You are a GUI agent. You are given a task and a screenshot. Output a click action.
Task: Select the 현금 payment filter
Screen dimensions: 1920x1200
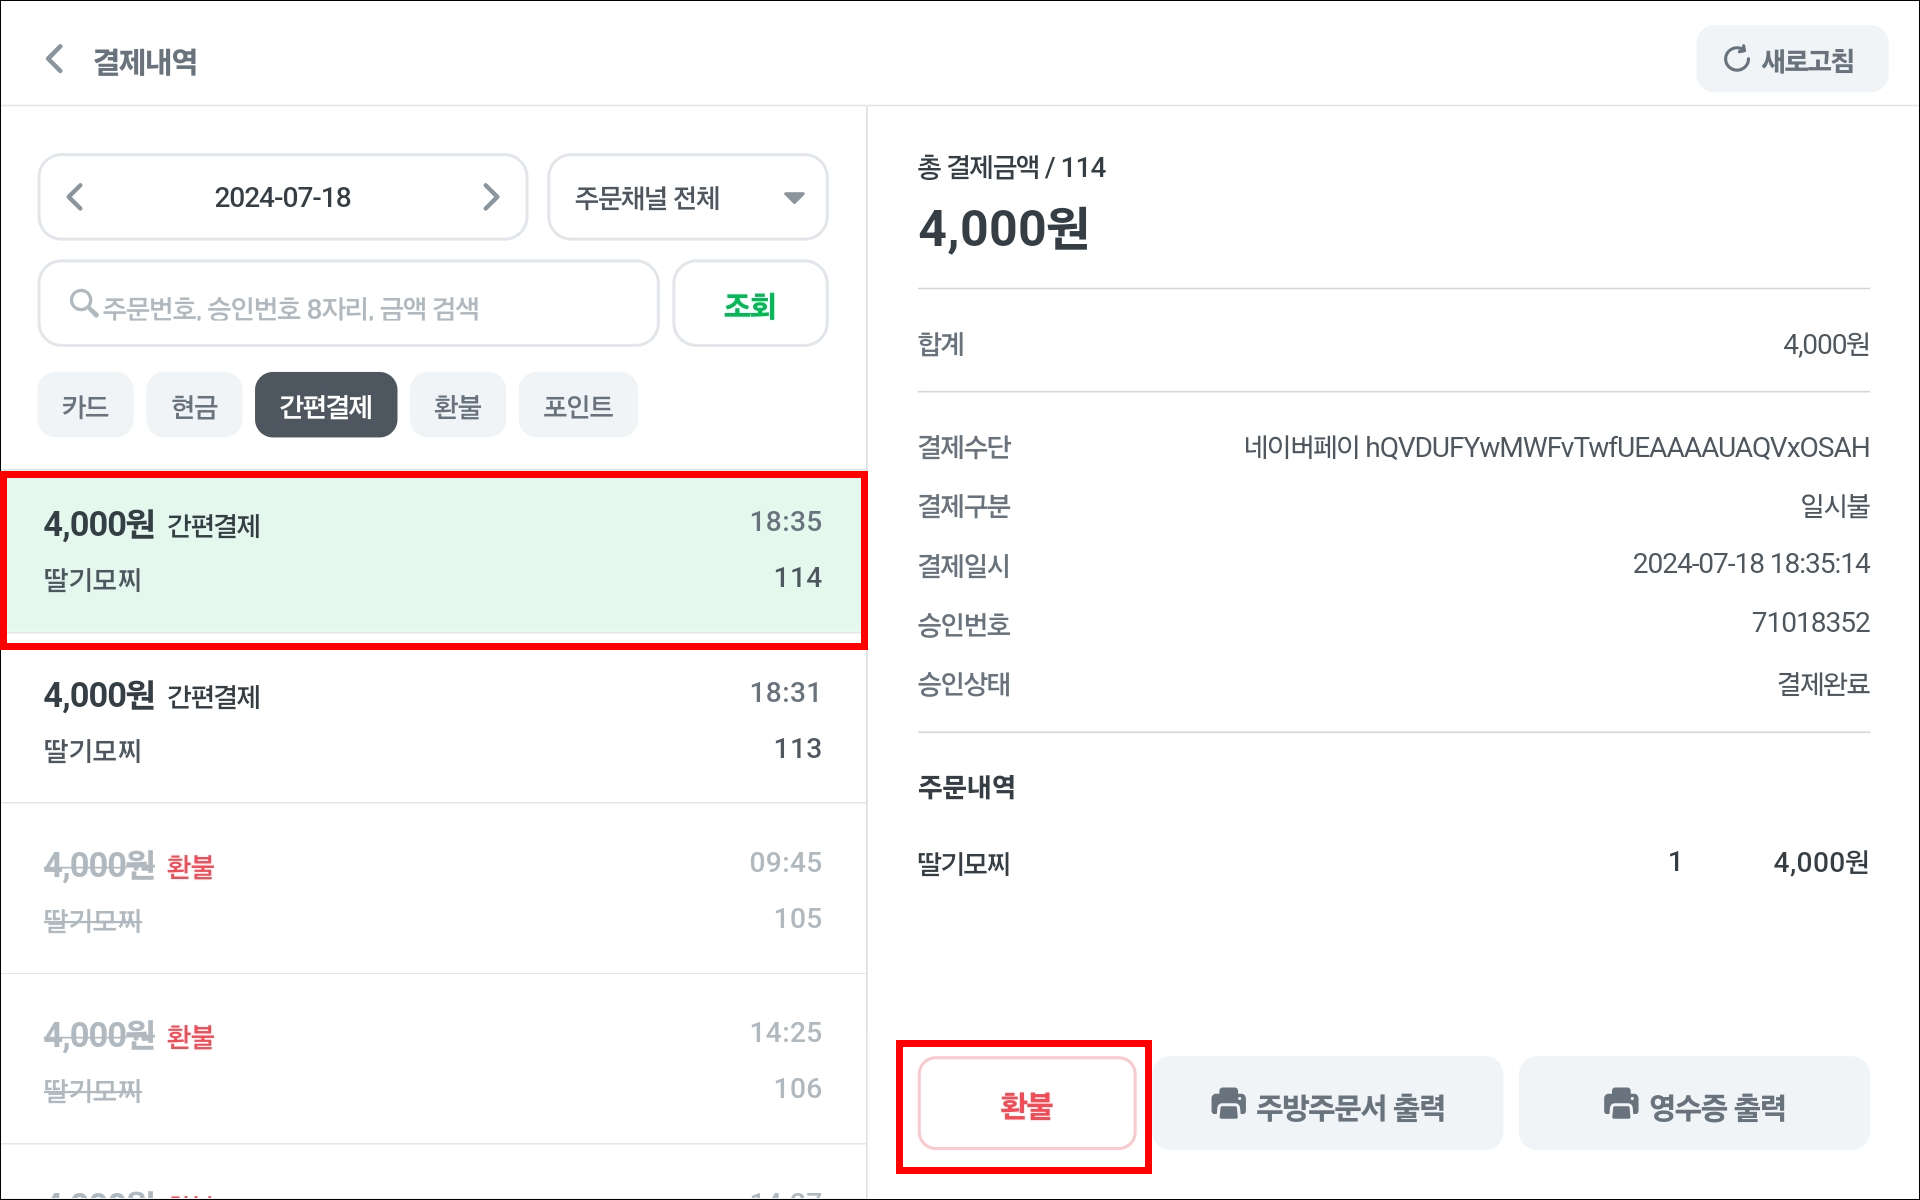click(194, 406)
